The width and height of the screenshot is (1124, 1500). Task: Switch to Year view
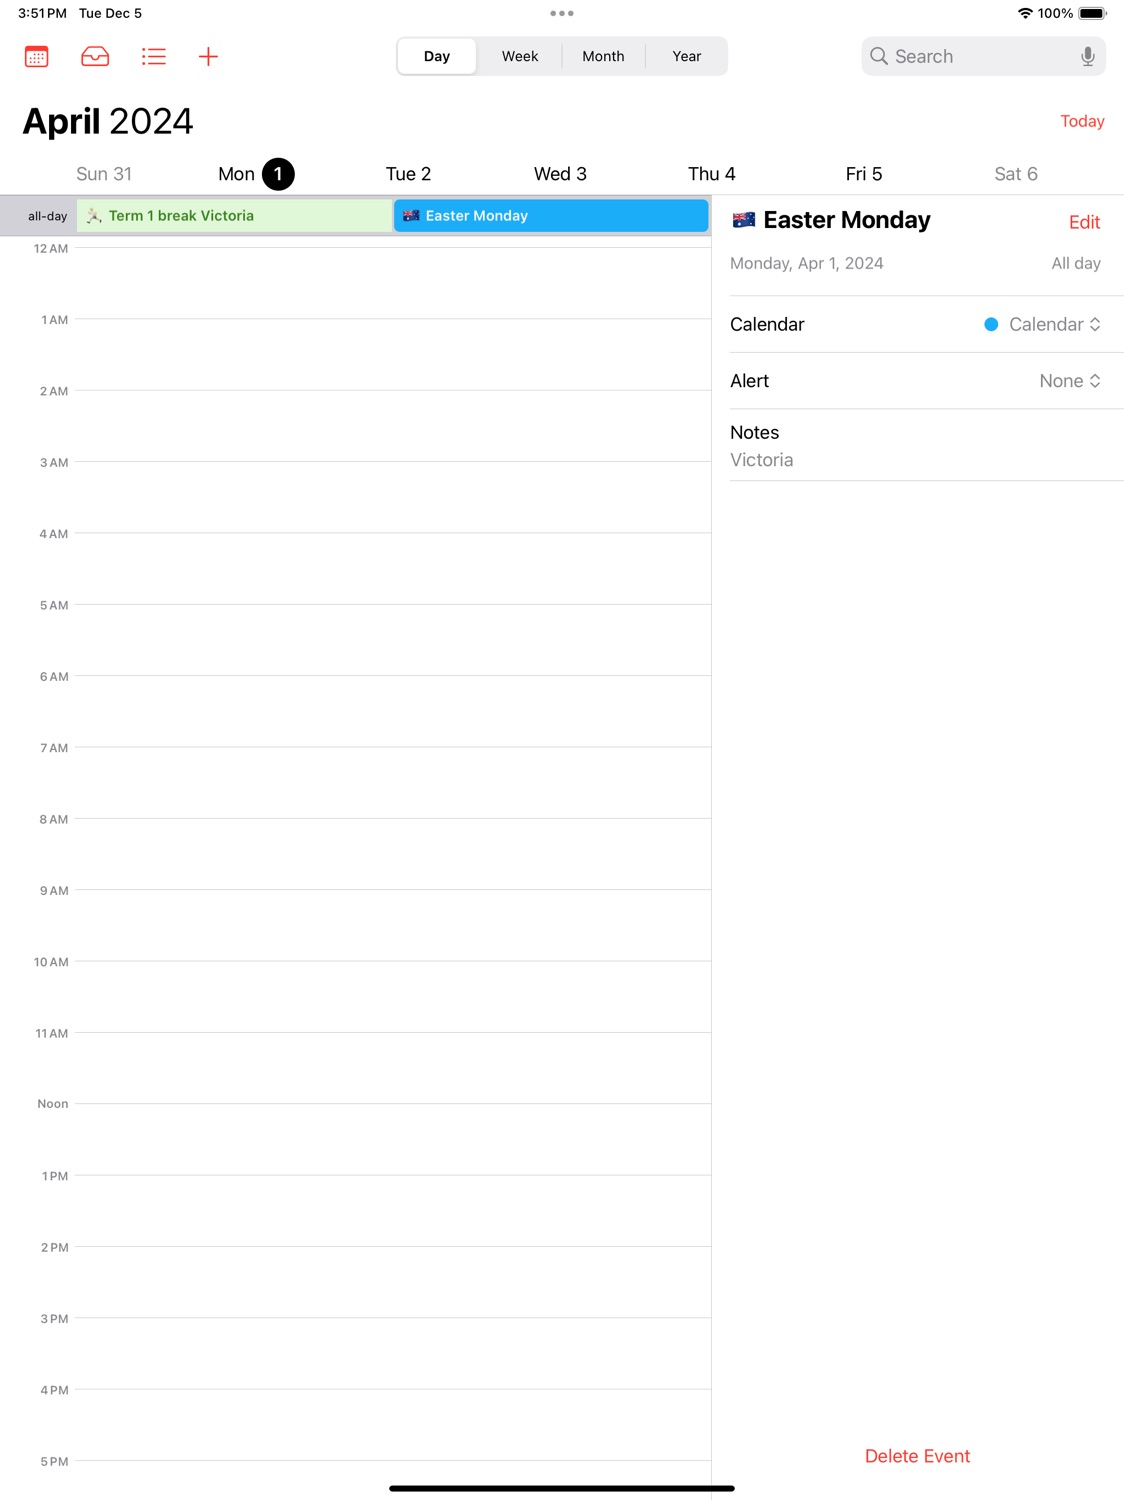(686, 56)
